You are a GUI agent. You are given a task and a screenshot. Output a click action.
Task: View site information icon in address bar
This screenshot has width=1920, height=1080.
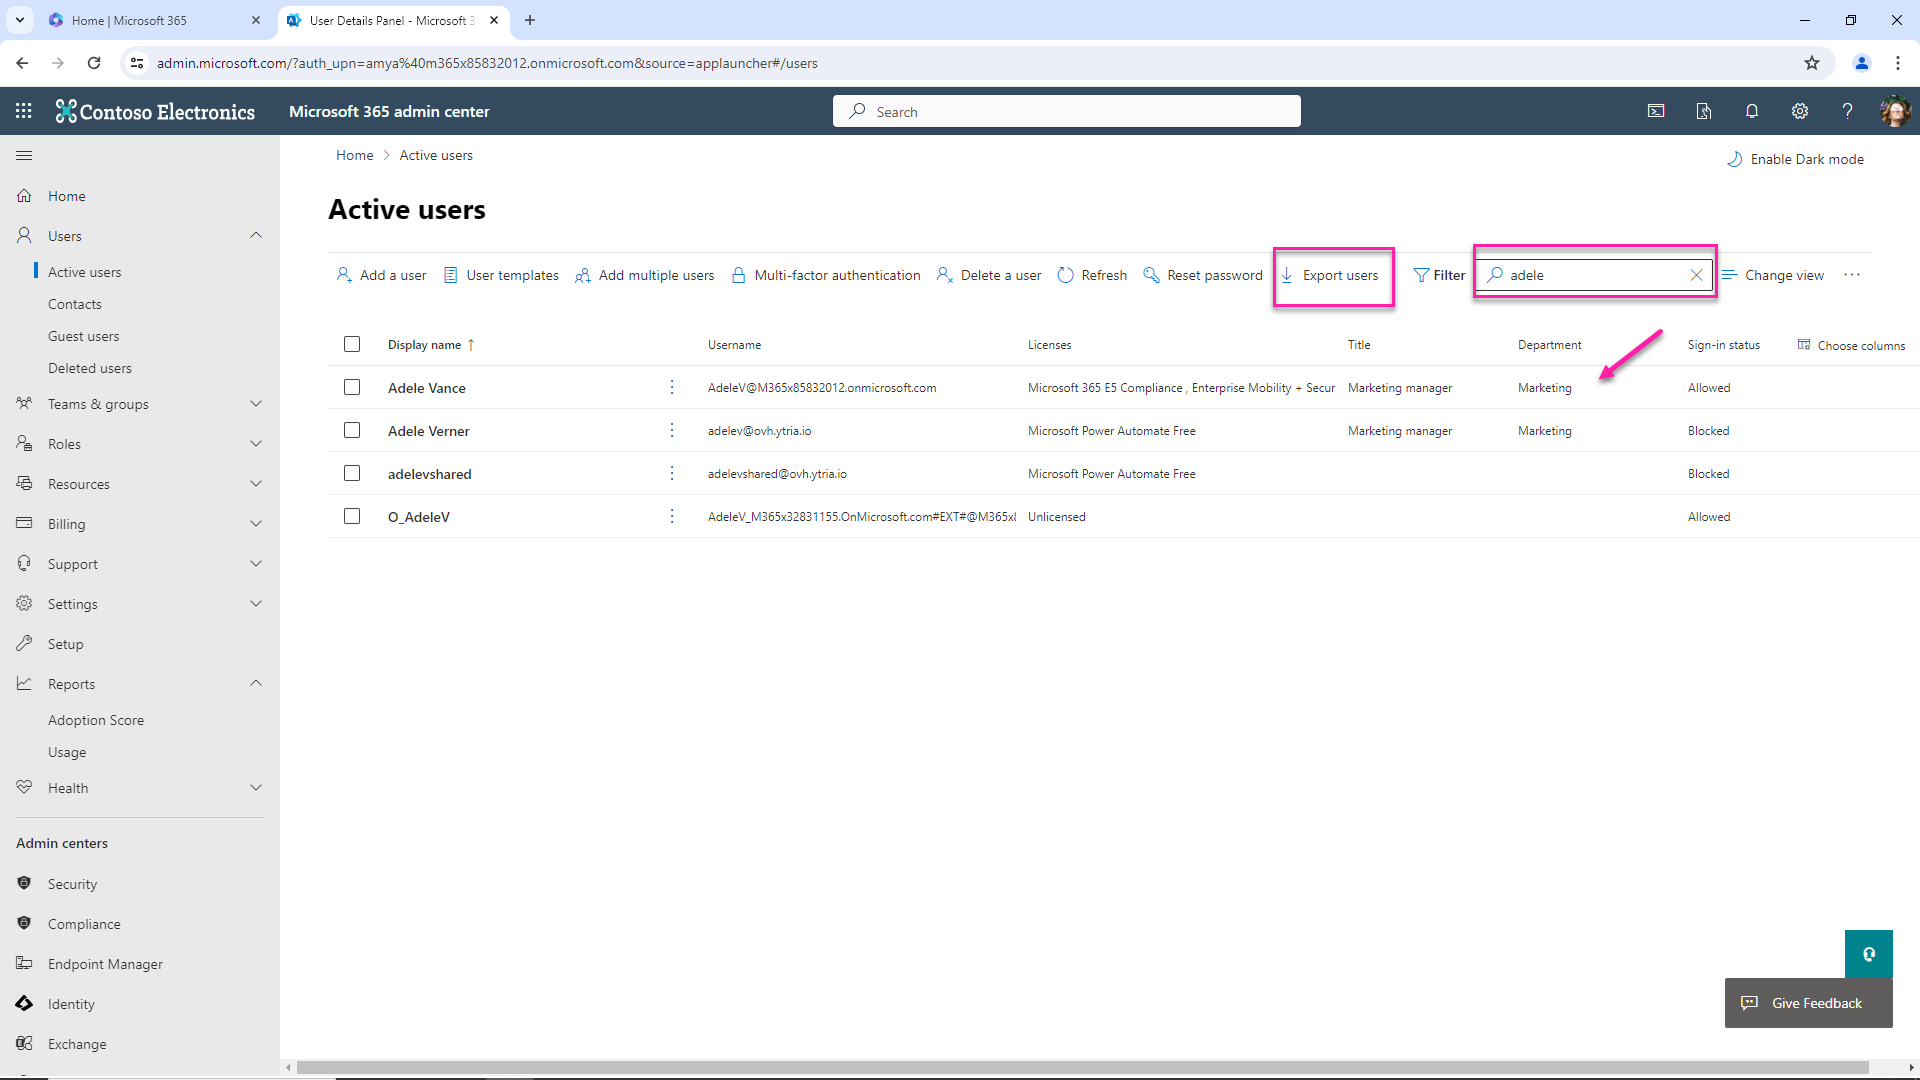(137, 63)
